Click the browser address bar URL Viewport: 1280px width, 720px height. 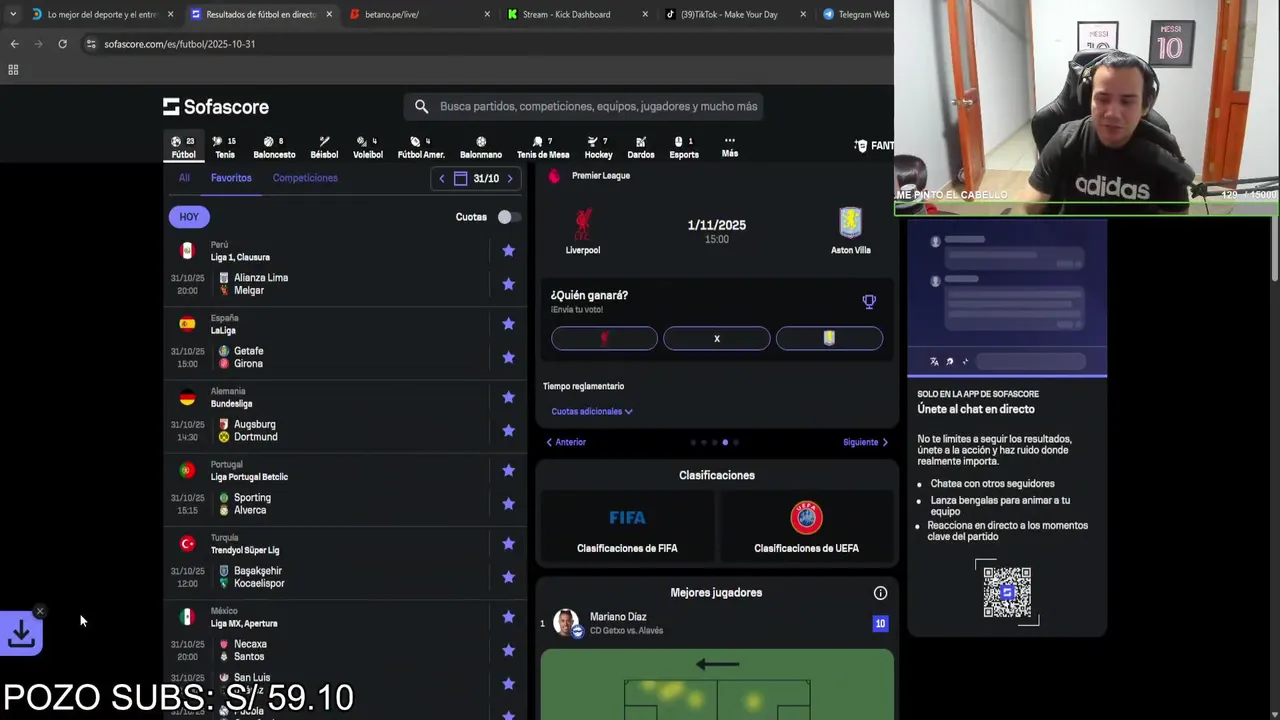point(179,44)
